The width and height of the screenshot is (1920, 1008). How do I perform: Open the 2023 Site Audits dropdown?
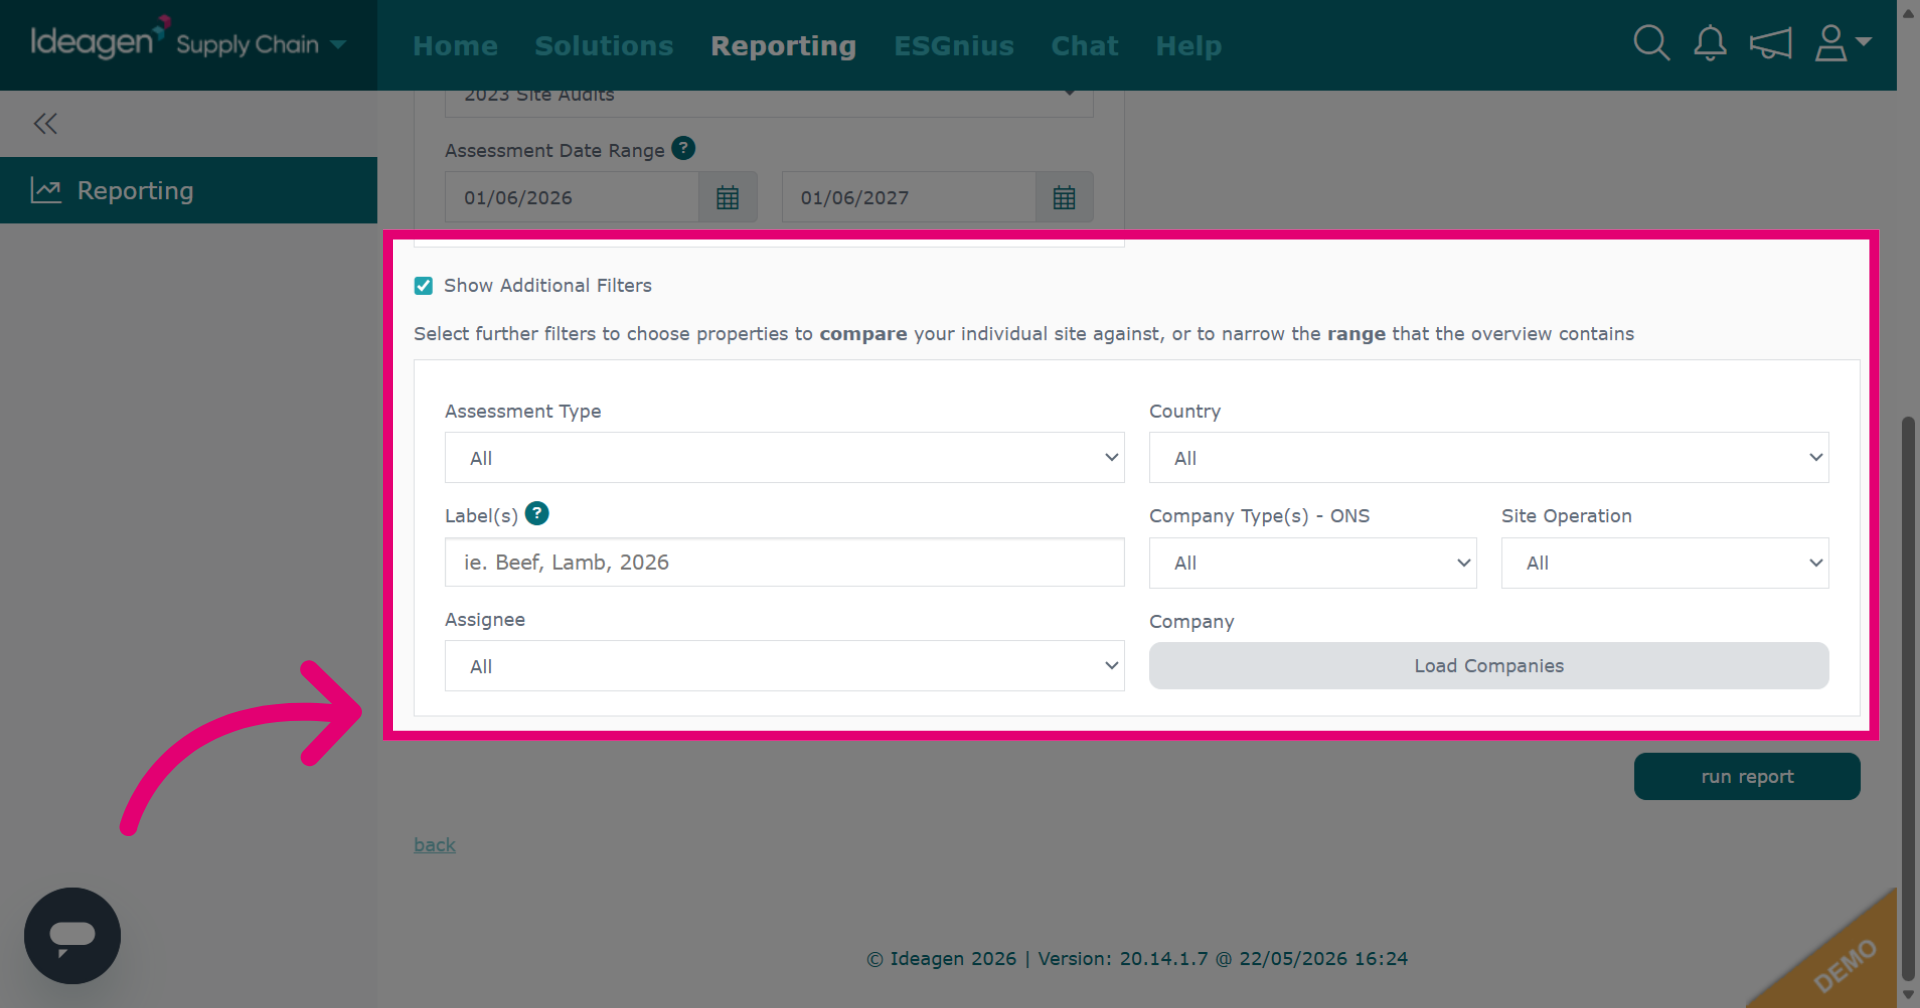pyautogui.click(x=769, y=100)
